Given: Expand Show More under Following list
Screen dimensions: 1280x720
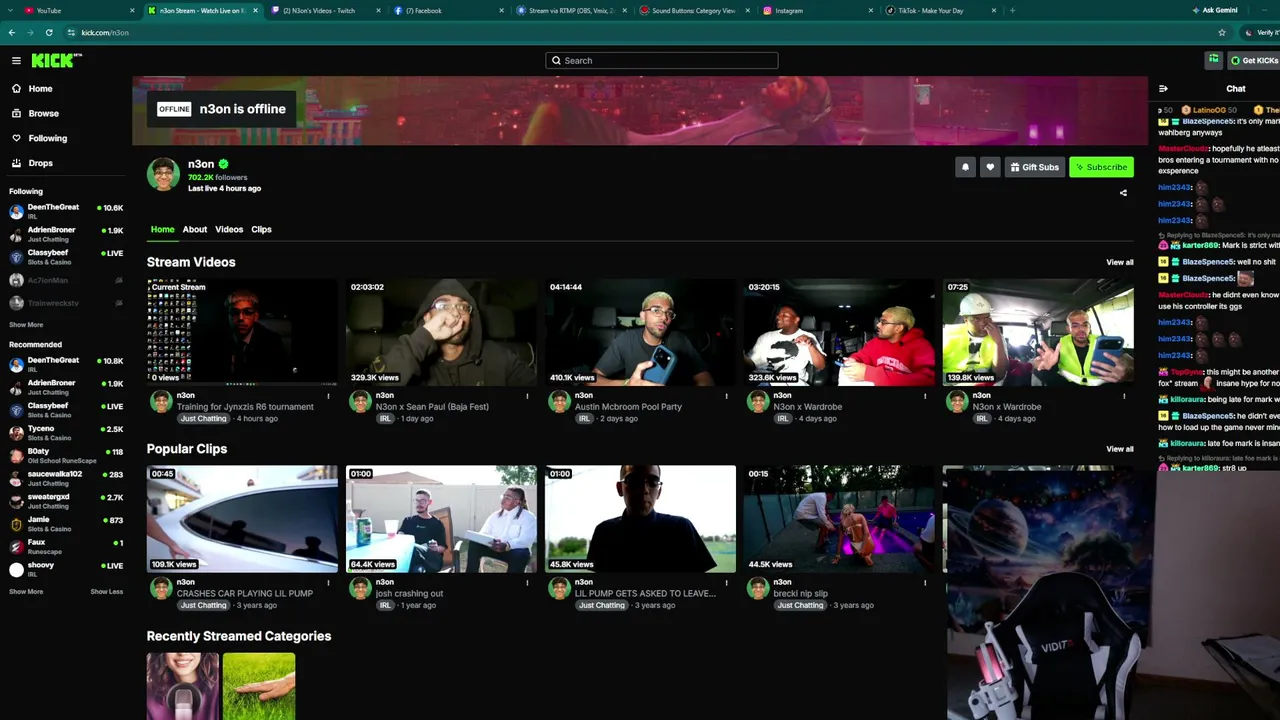Looking at the screenshot, I should coord(26,325).
